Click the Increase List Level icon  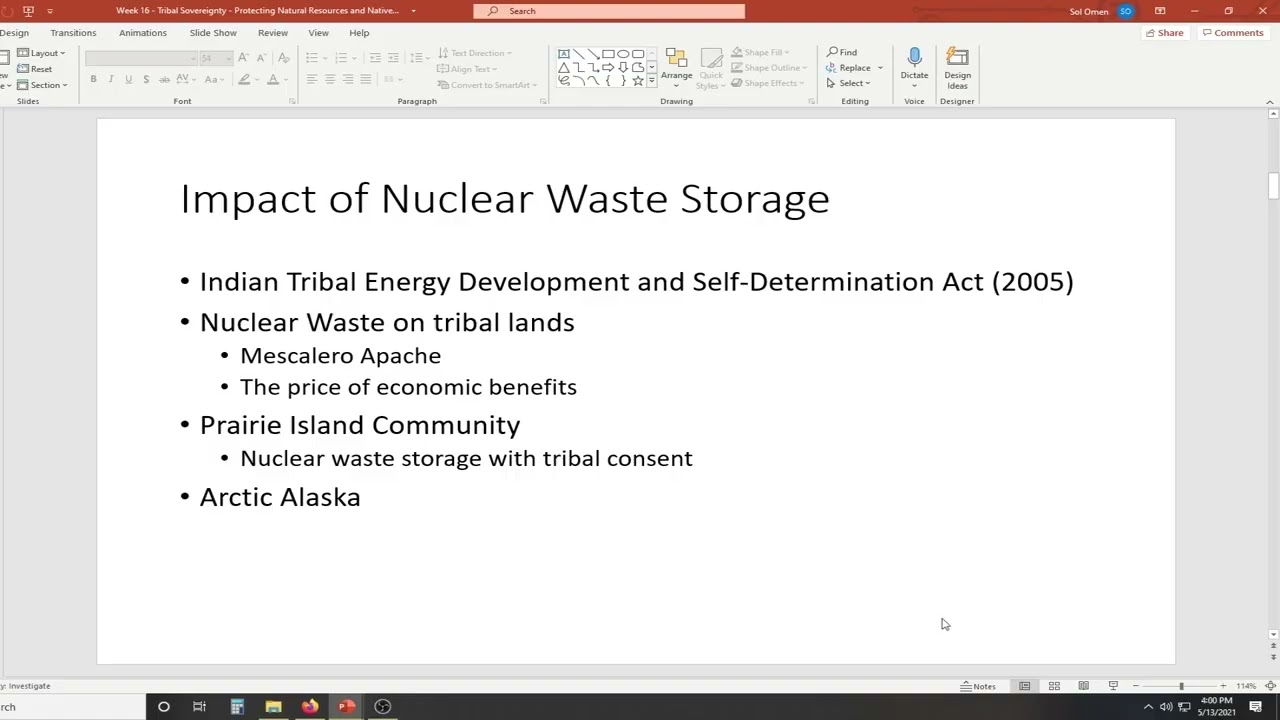click(x=393, y=58)
